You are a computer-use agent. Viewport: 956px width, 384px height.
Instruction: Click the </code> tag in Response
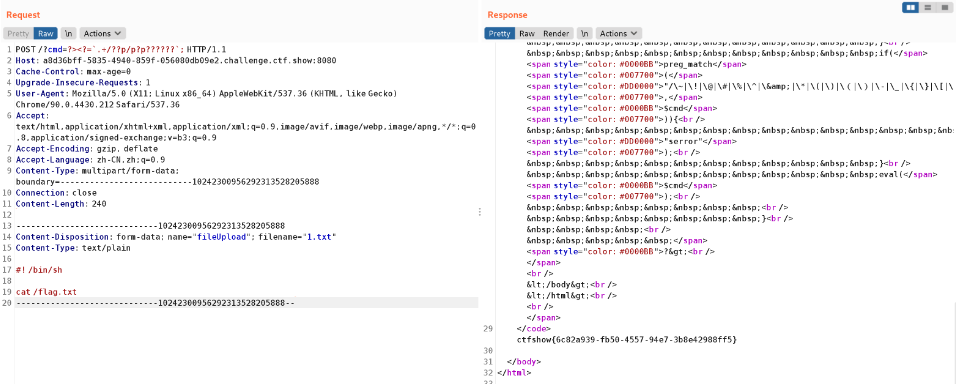pyautogui.click(x=533, y=328)
